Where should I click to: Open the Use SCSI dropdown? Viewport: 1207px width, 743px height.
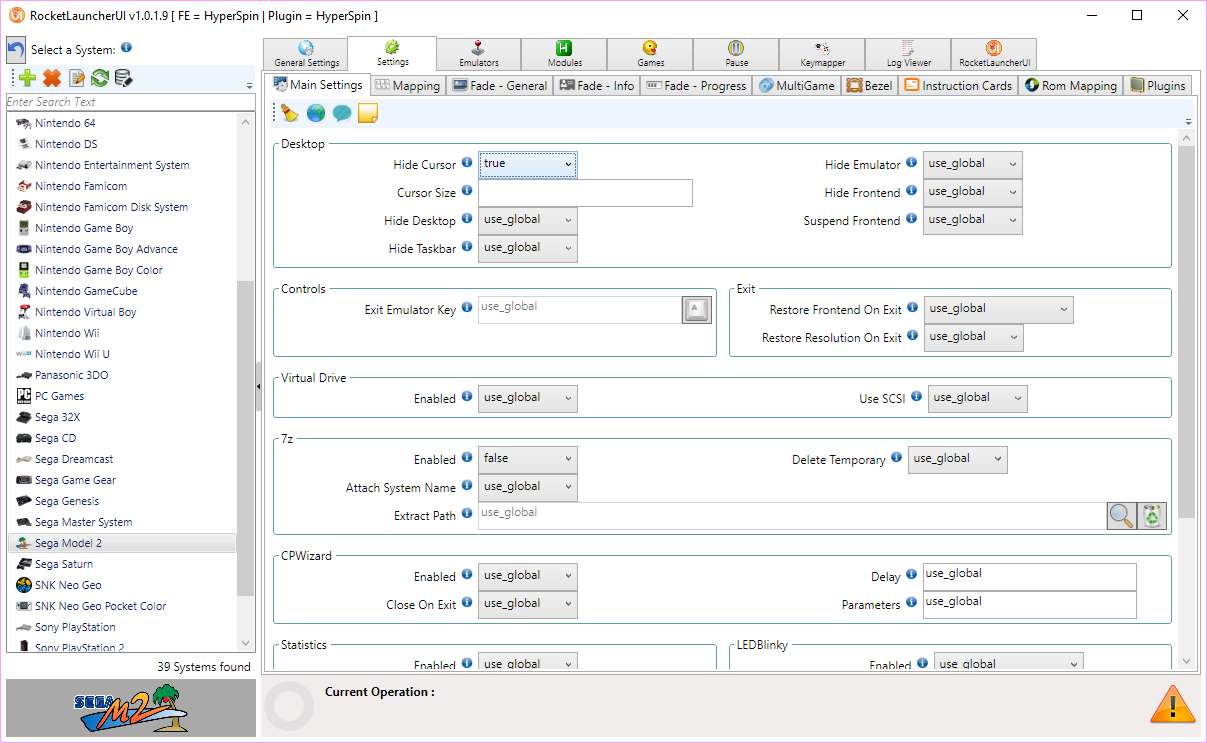977,398
